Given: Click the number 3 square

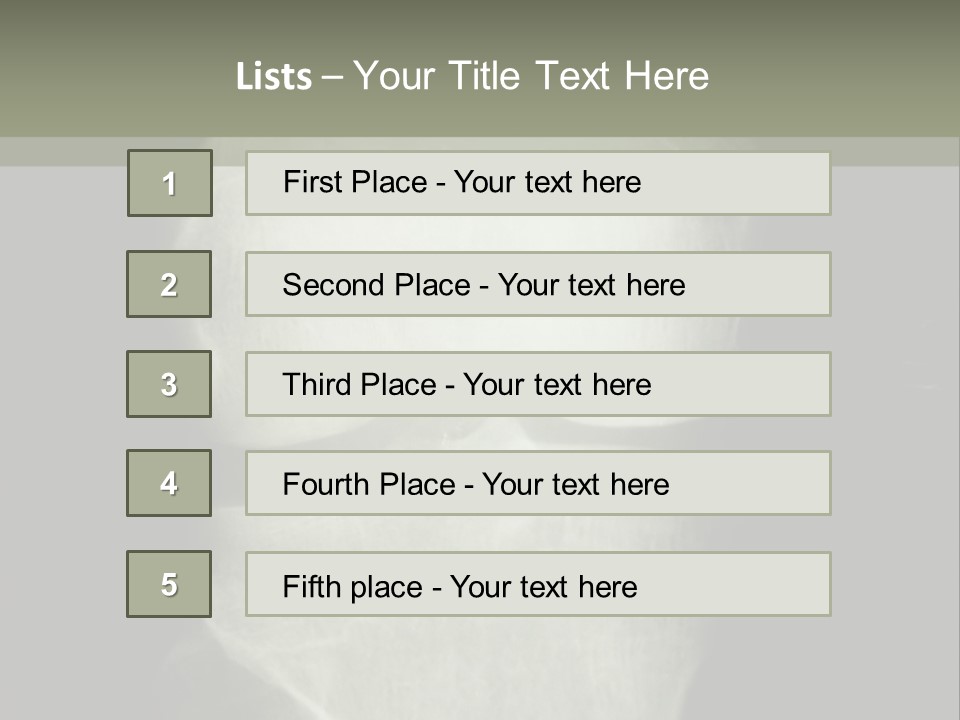Looking at the screenshot, I should (x=169, y=384).
